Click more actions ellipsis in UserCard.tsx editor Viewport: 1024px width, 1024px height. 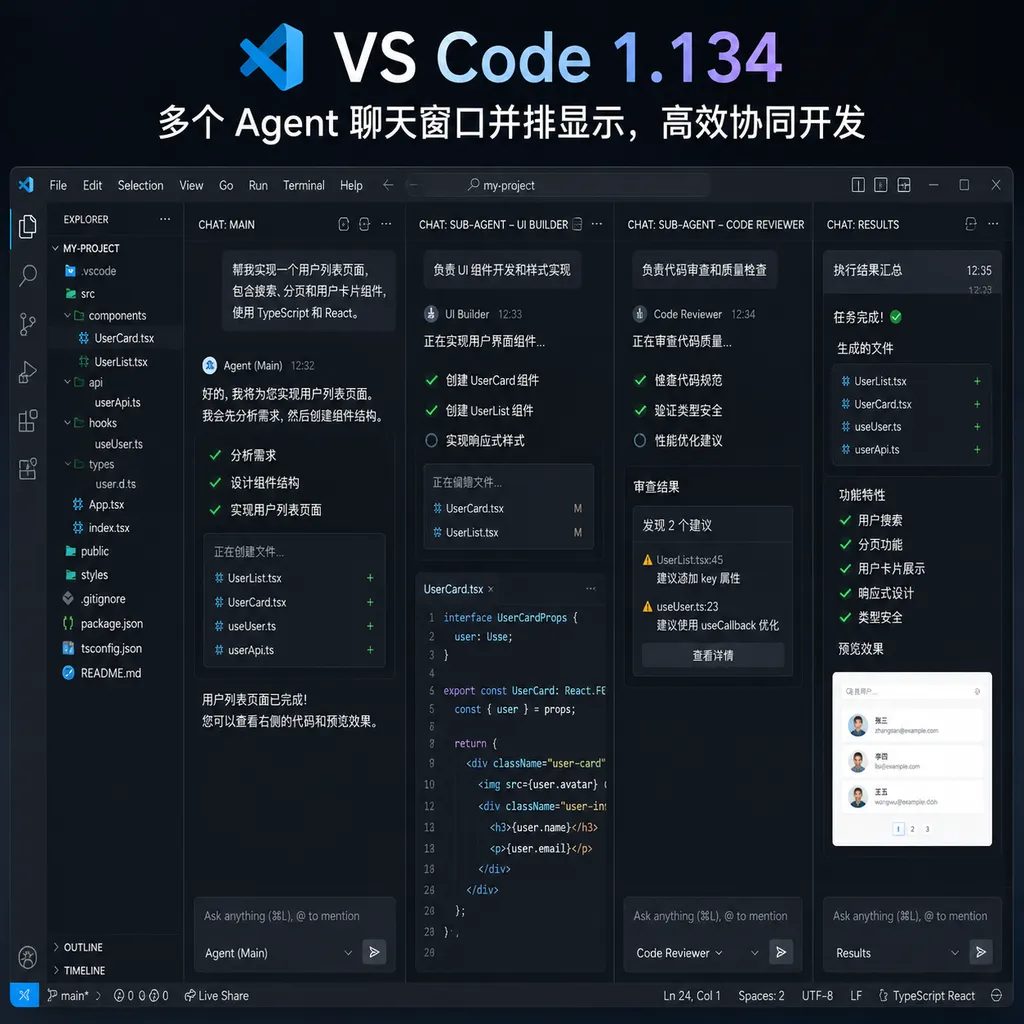point(591,588)
